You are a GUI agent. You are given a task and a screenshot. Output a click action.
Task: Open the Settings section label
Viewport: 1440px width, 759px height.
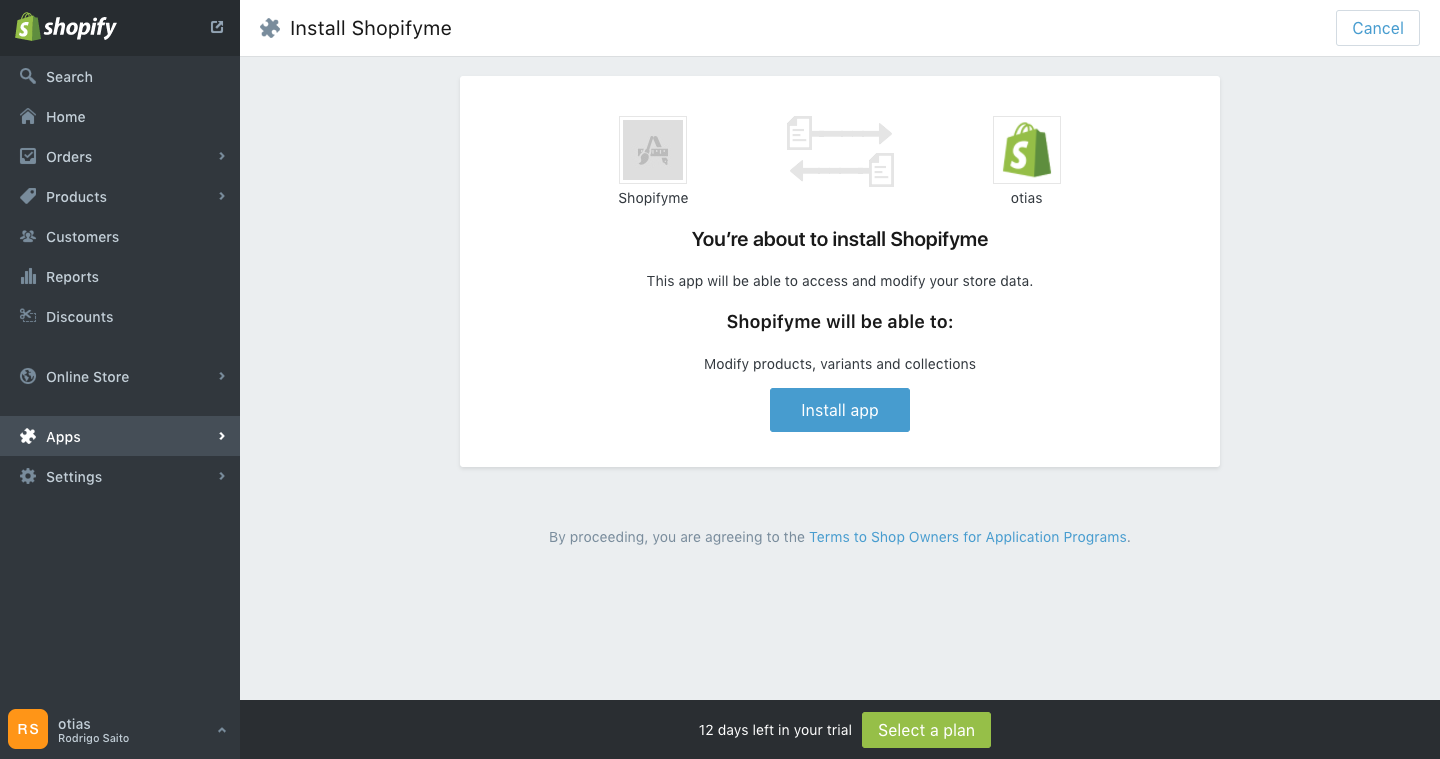coord(74,477)
